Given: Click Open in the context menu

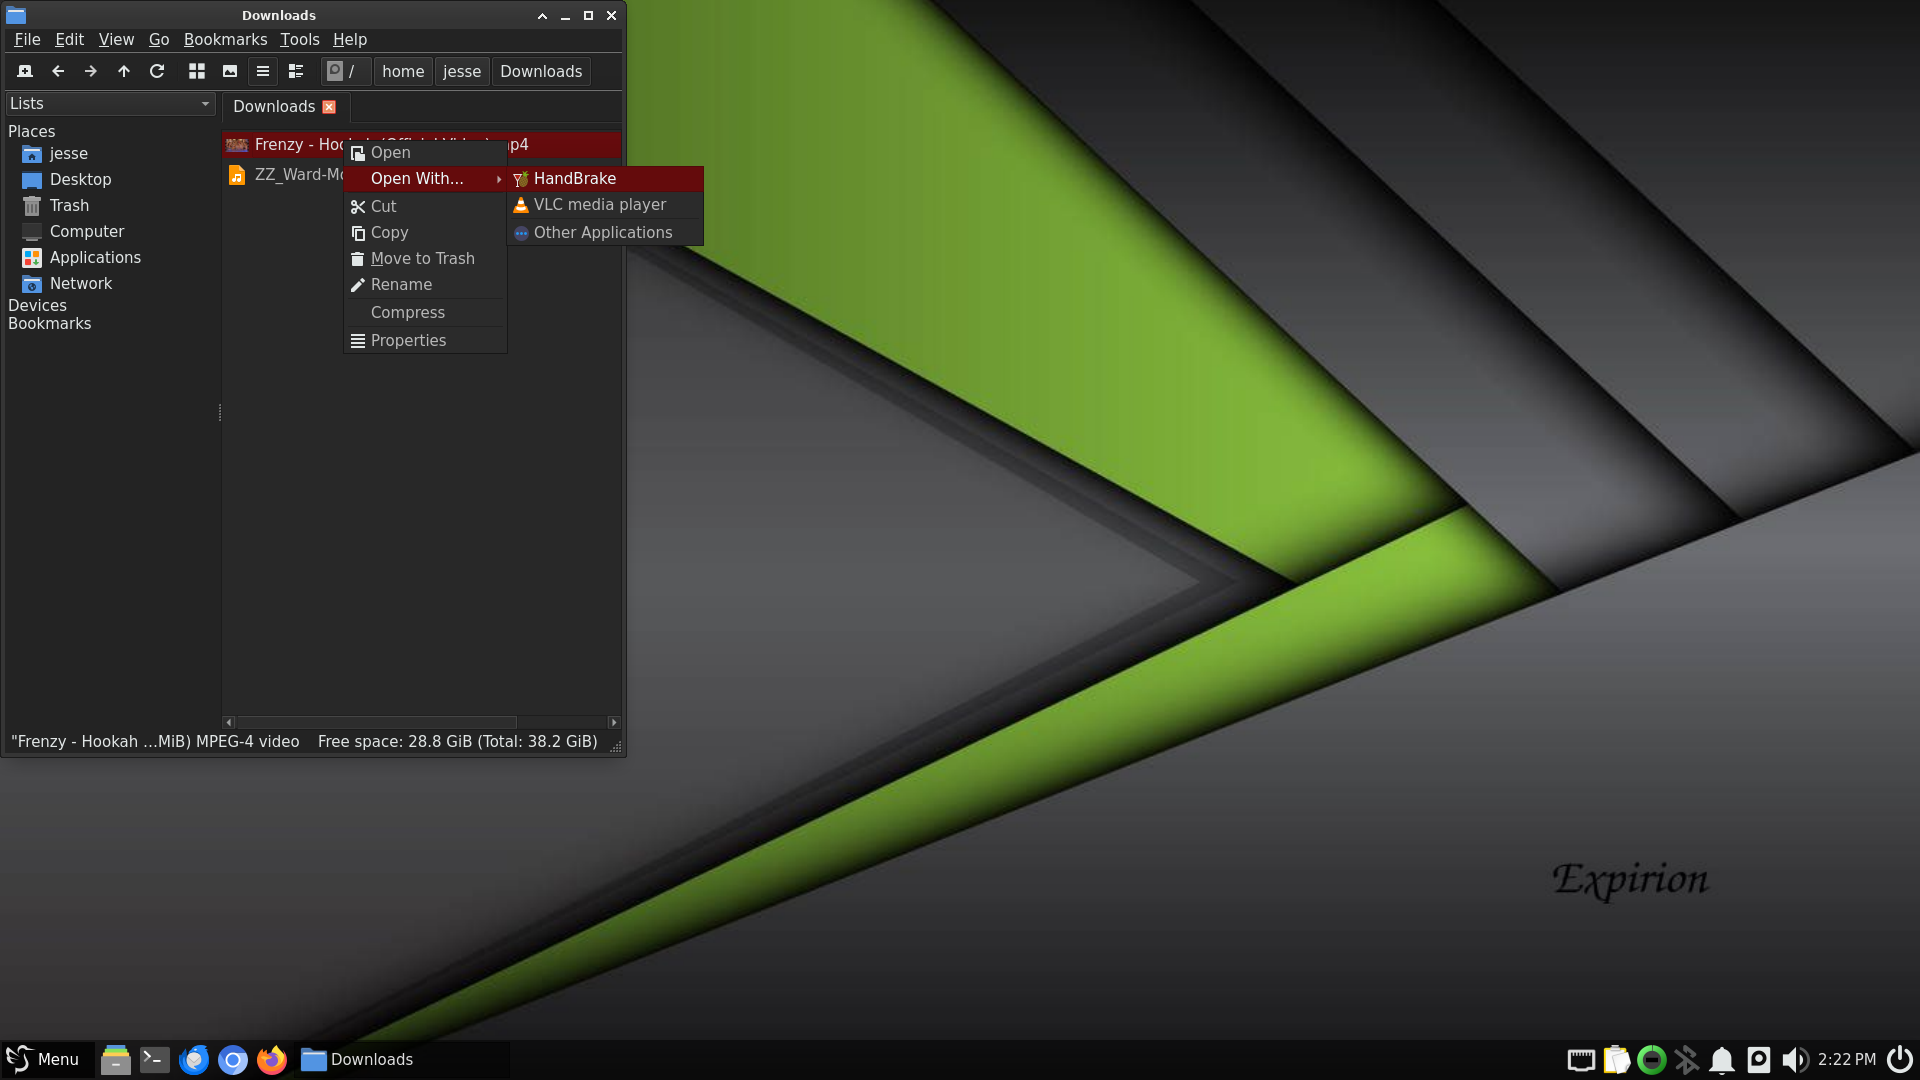Looking at the screenshot, I should coord(425,152).
